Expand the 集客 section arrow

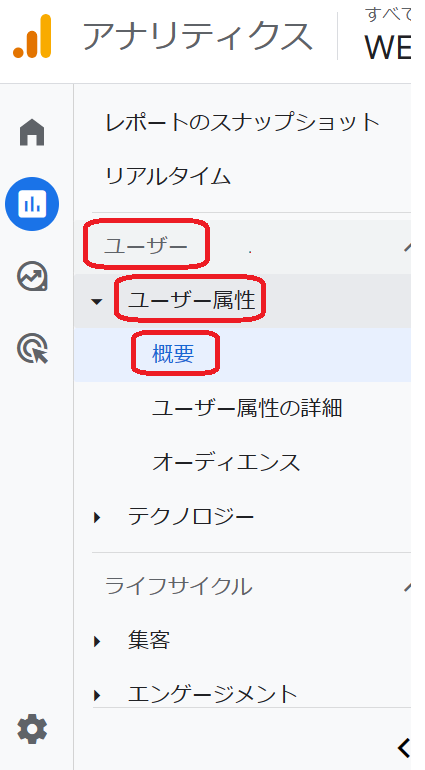point(97,641)
